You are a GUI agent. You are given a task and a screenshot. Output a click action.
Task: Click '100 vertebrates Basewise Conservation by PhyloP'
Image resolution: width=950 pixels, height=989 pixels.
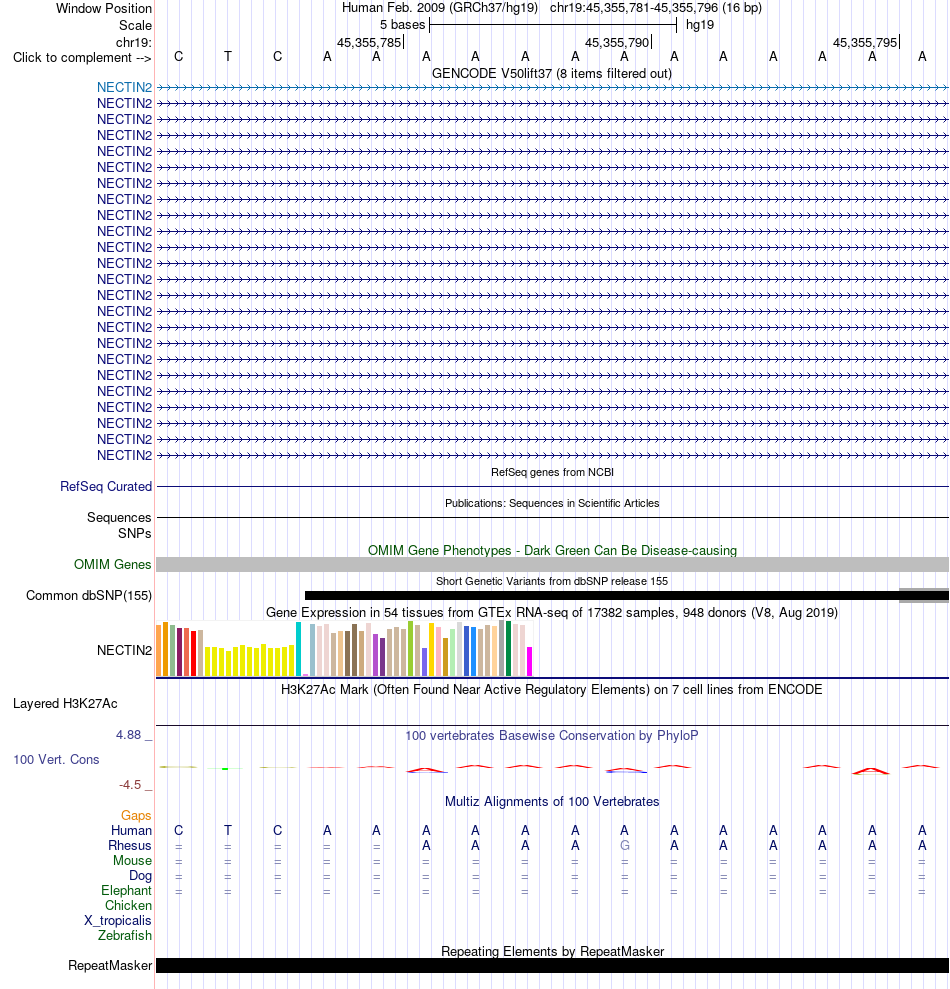(552, 735)
